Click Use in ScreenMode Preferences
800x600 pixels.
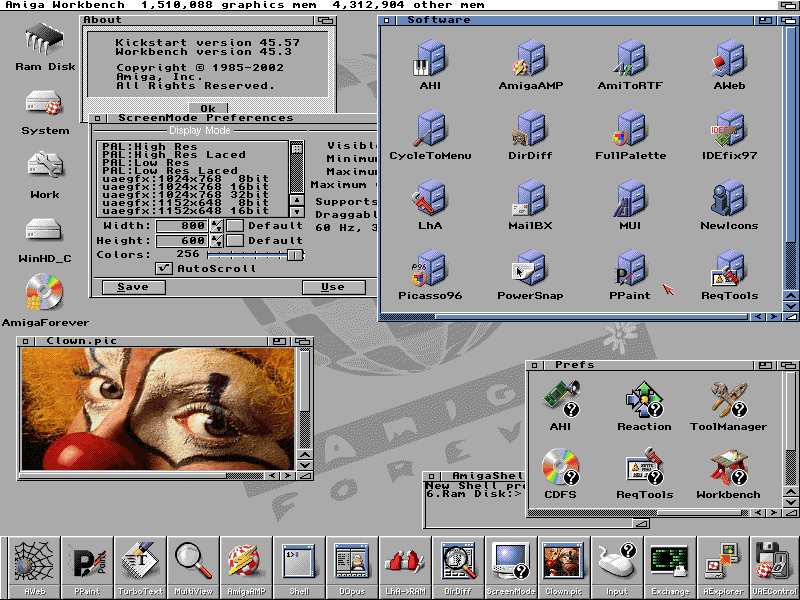tap(334, 287)
